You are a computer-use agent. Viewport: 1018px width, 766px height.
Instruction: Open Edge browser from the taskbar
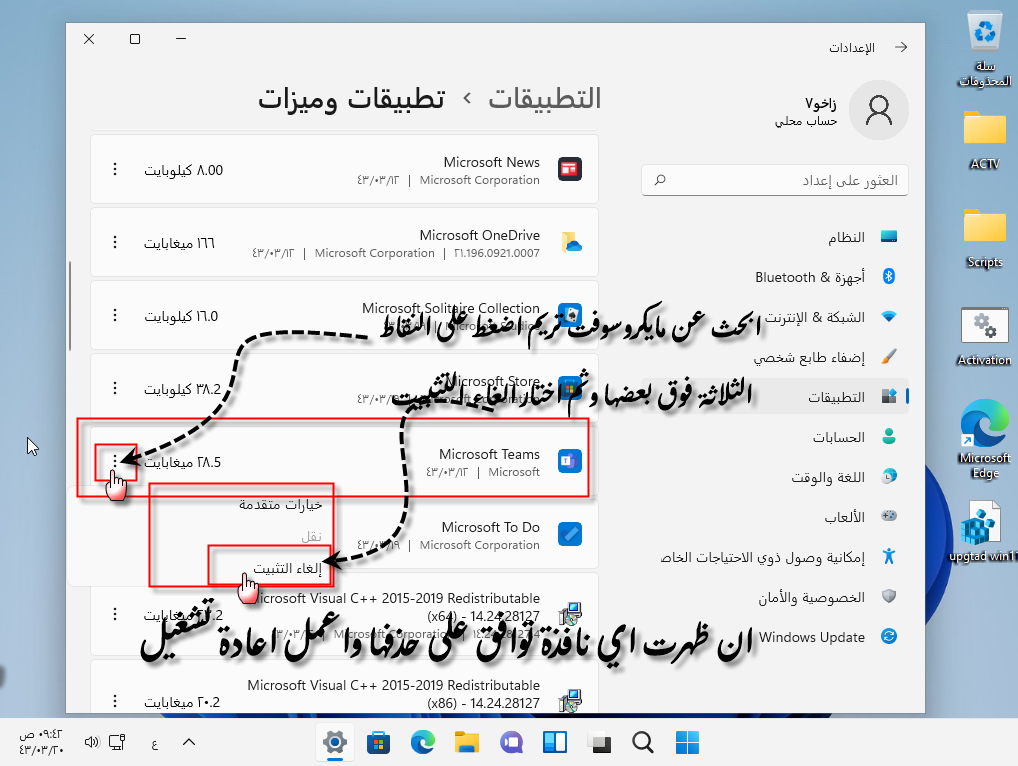[x=423, y=742]
